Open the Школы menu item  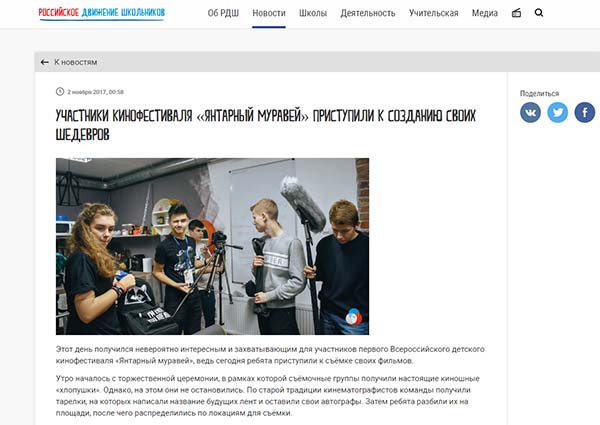click(313, 13)
